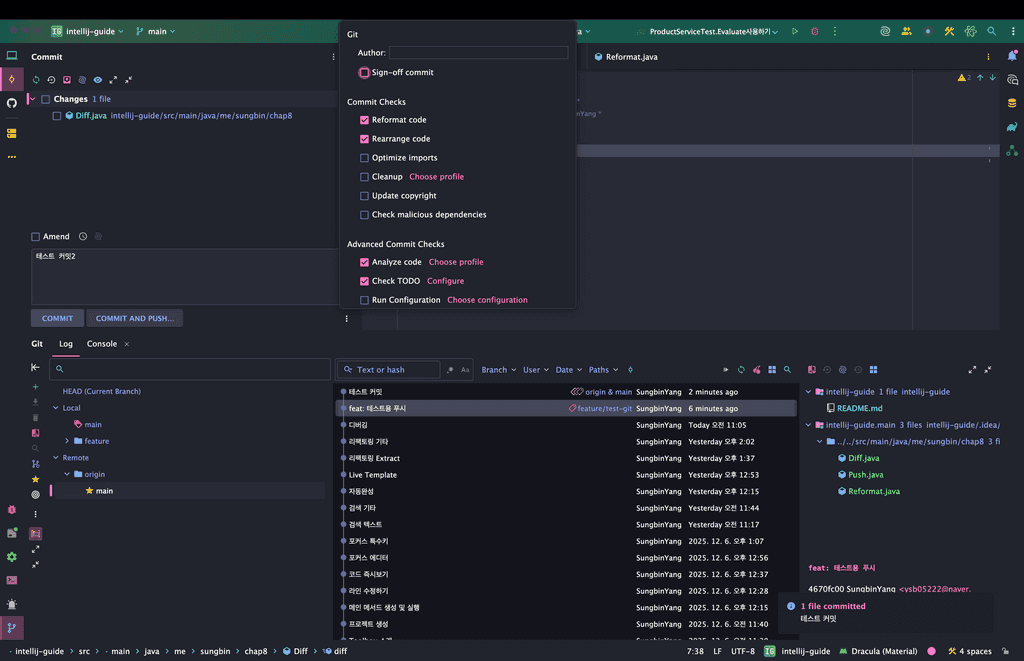Switch to the Console tab

102,344
